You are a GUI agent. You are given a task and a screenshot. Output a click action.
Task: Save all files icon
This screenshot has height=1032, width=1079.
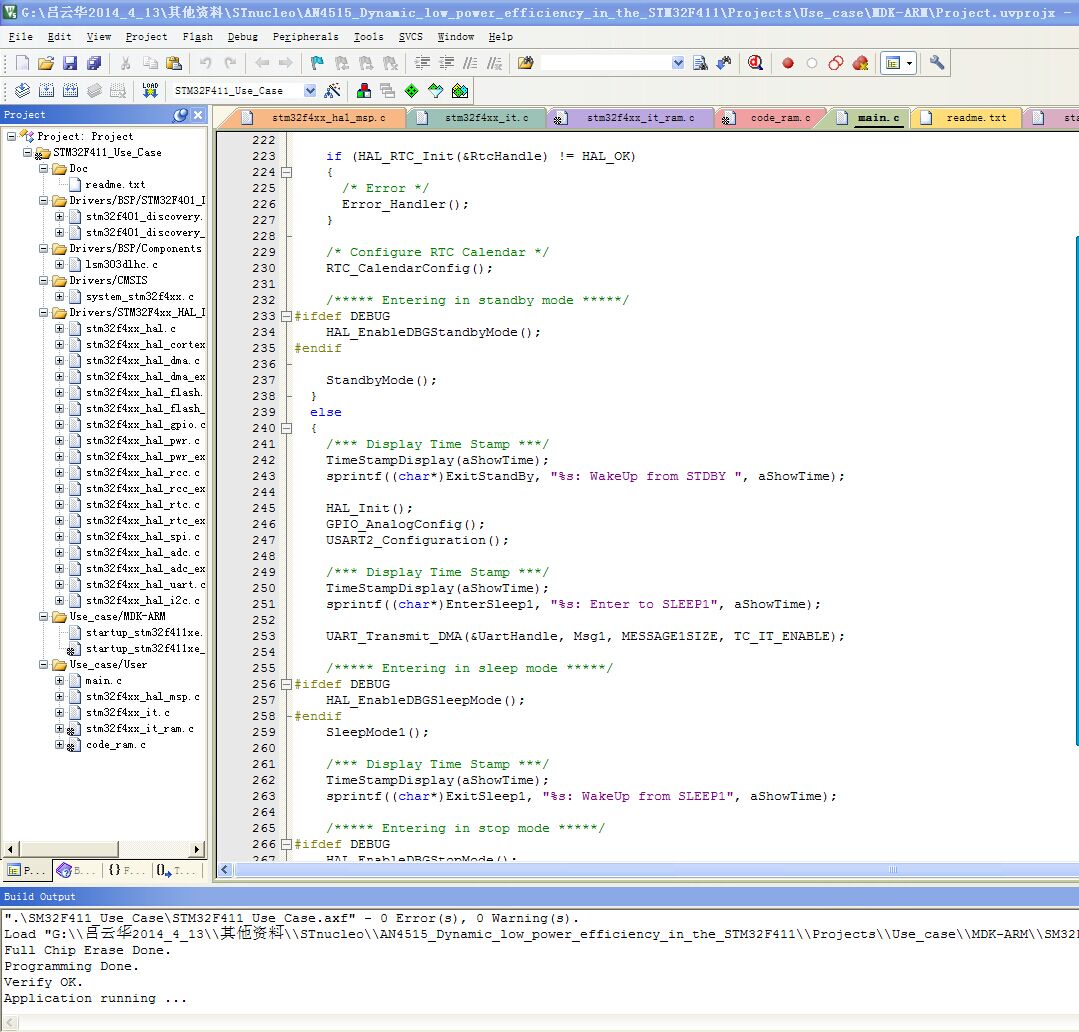(x=94, y=63)
